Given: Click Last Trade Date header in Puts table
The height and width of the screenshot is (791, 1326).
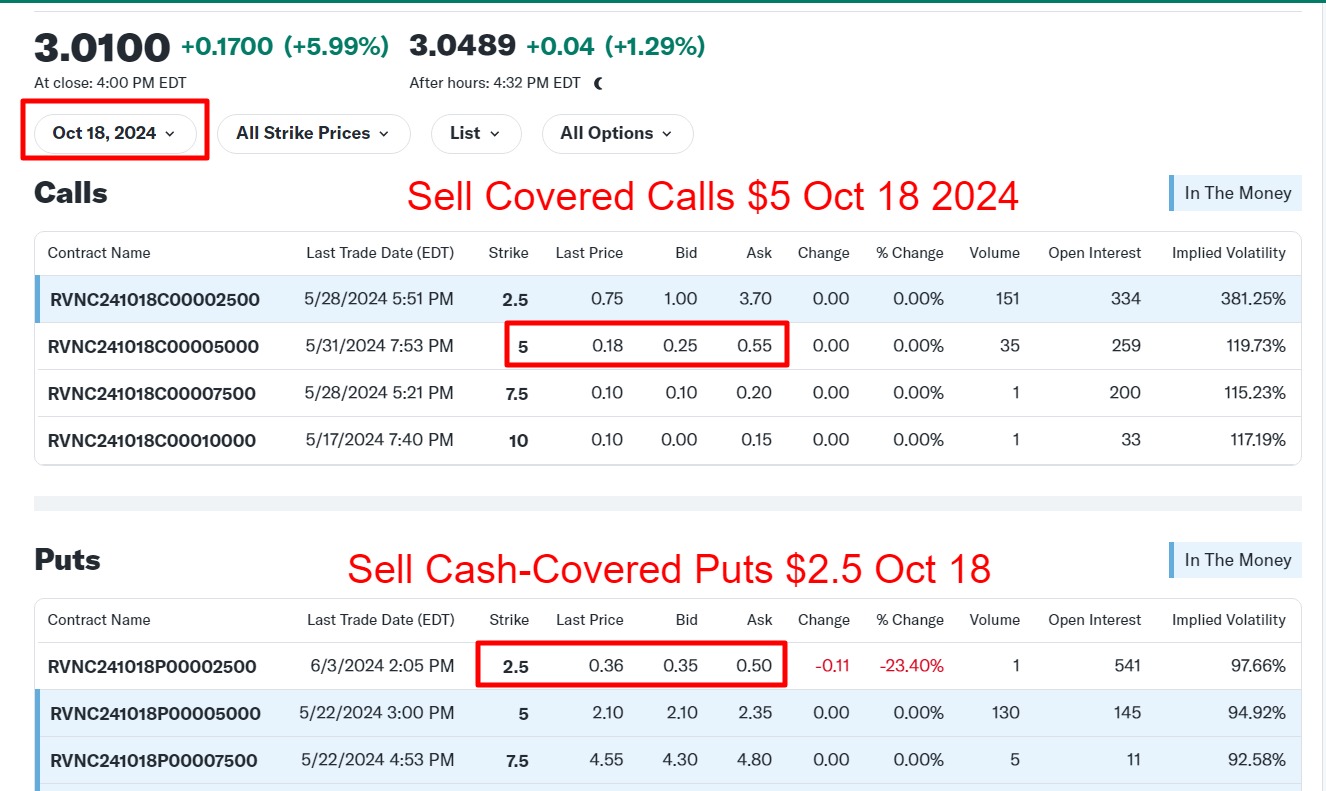Looking at the screenshot, I should 380,620.
